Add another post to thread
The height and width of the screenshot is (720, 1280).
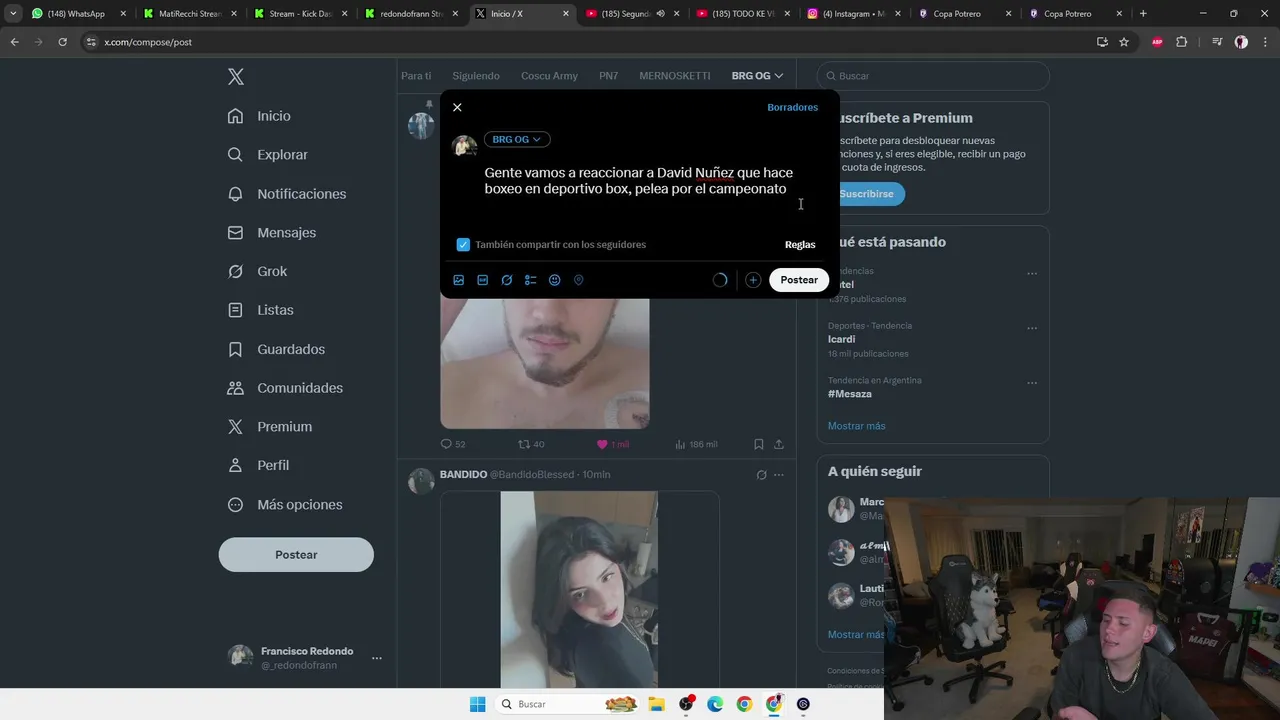[x=753, y=280]
